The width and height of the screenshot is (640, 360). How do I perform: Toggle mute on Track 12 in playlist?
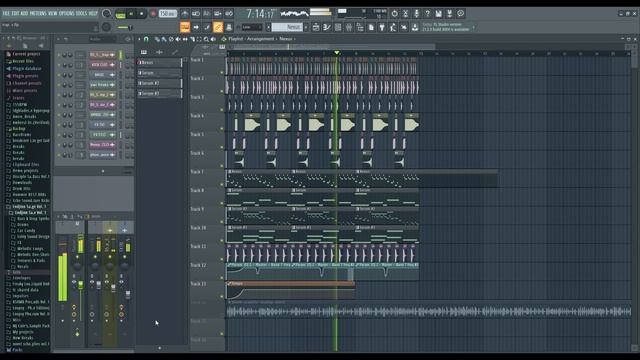tap(222, 278)
